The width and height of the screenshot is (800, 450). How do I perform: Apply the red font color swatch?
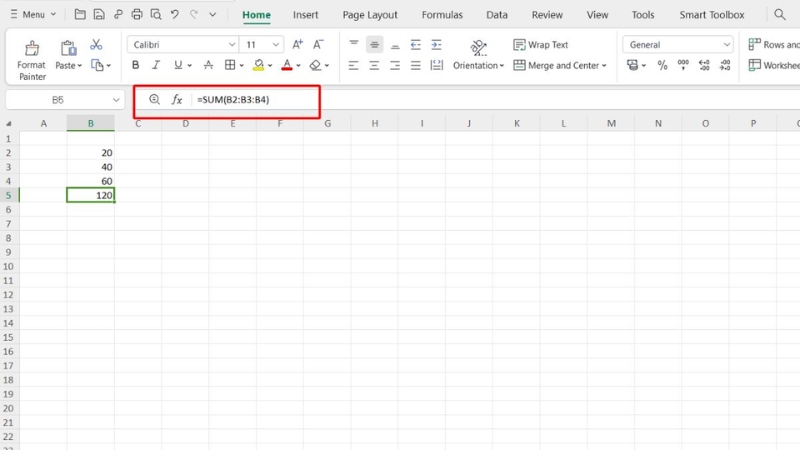click(x=286, y=65)
